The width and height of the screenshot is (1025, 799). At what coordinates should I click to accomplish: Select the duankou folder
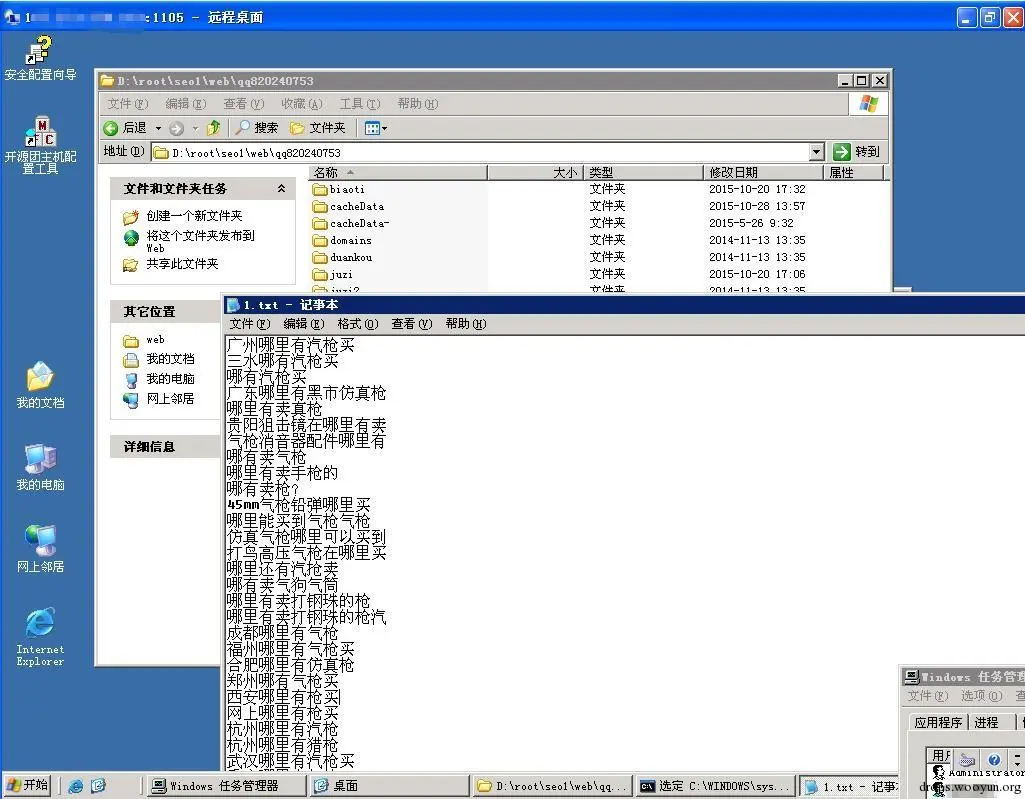pos(342,258)
